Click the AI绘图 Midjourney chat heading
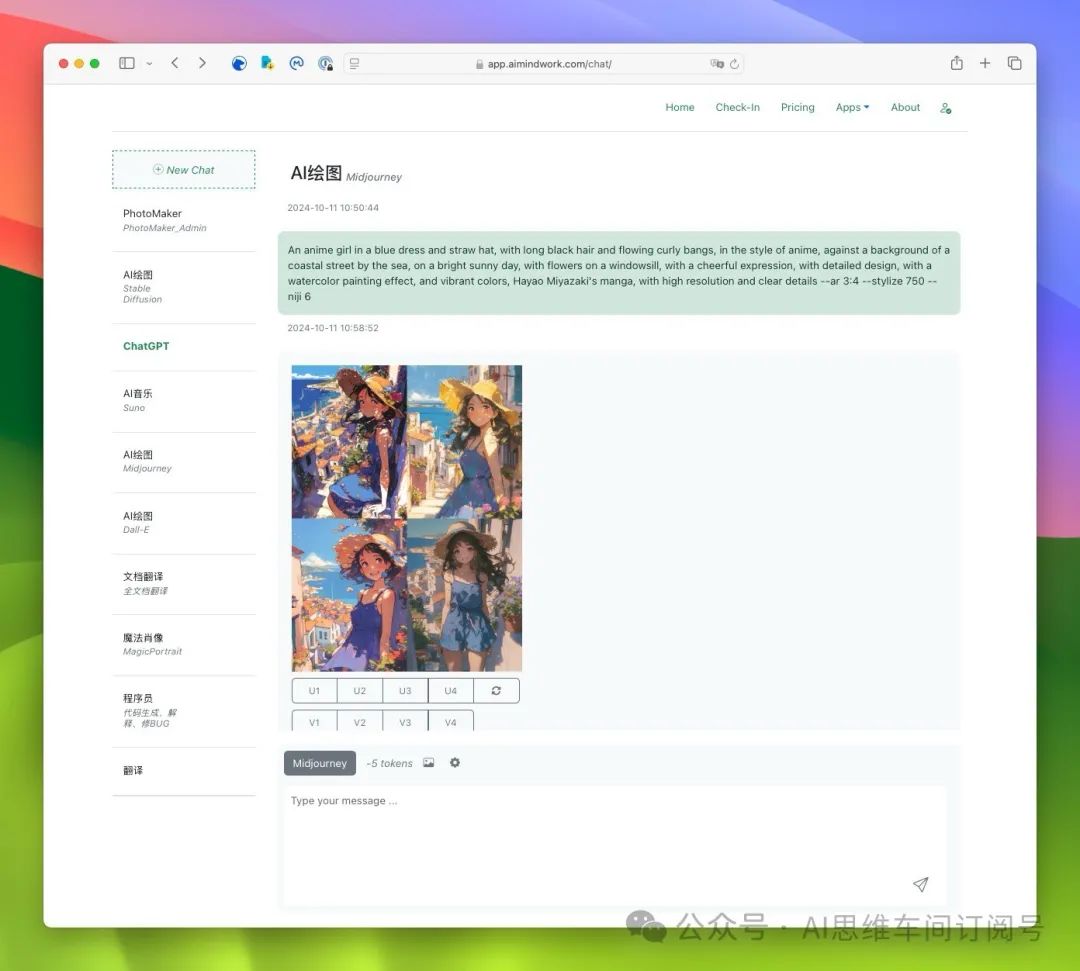Screen dimensions: 1080x971 point(346,174)
